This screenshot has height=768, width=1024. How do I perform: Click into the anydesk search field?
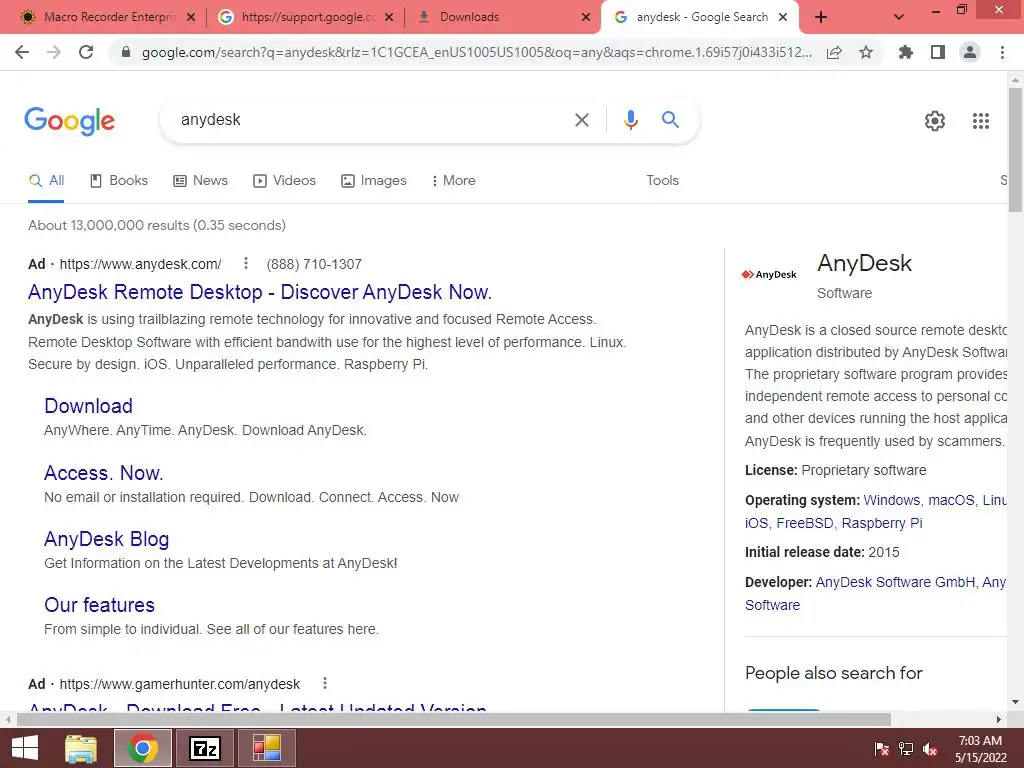point(366,120)
